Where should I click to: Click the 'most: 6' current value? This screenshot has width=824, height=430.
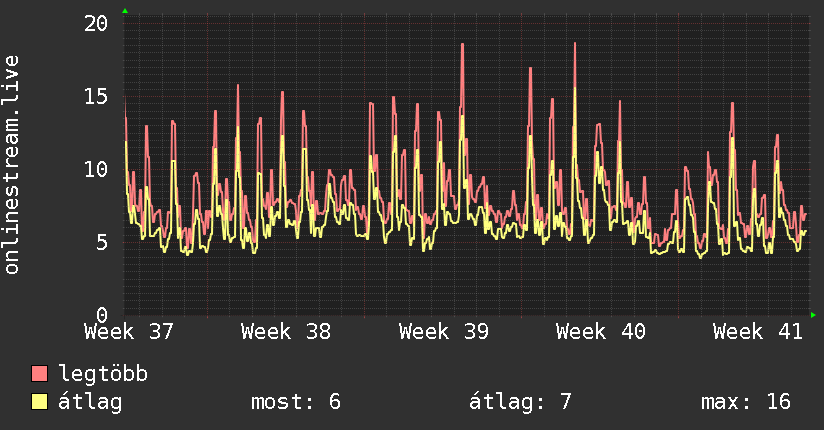[296, 402]
